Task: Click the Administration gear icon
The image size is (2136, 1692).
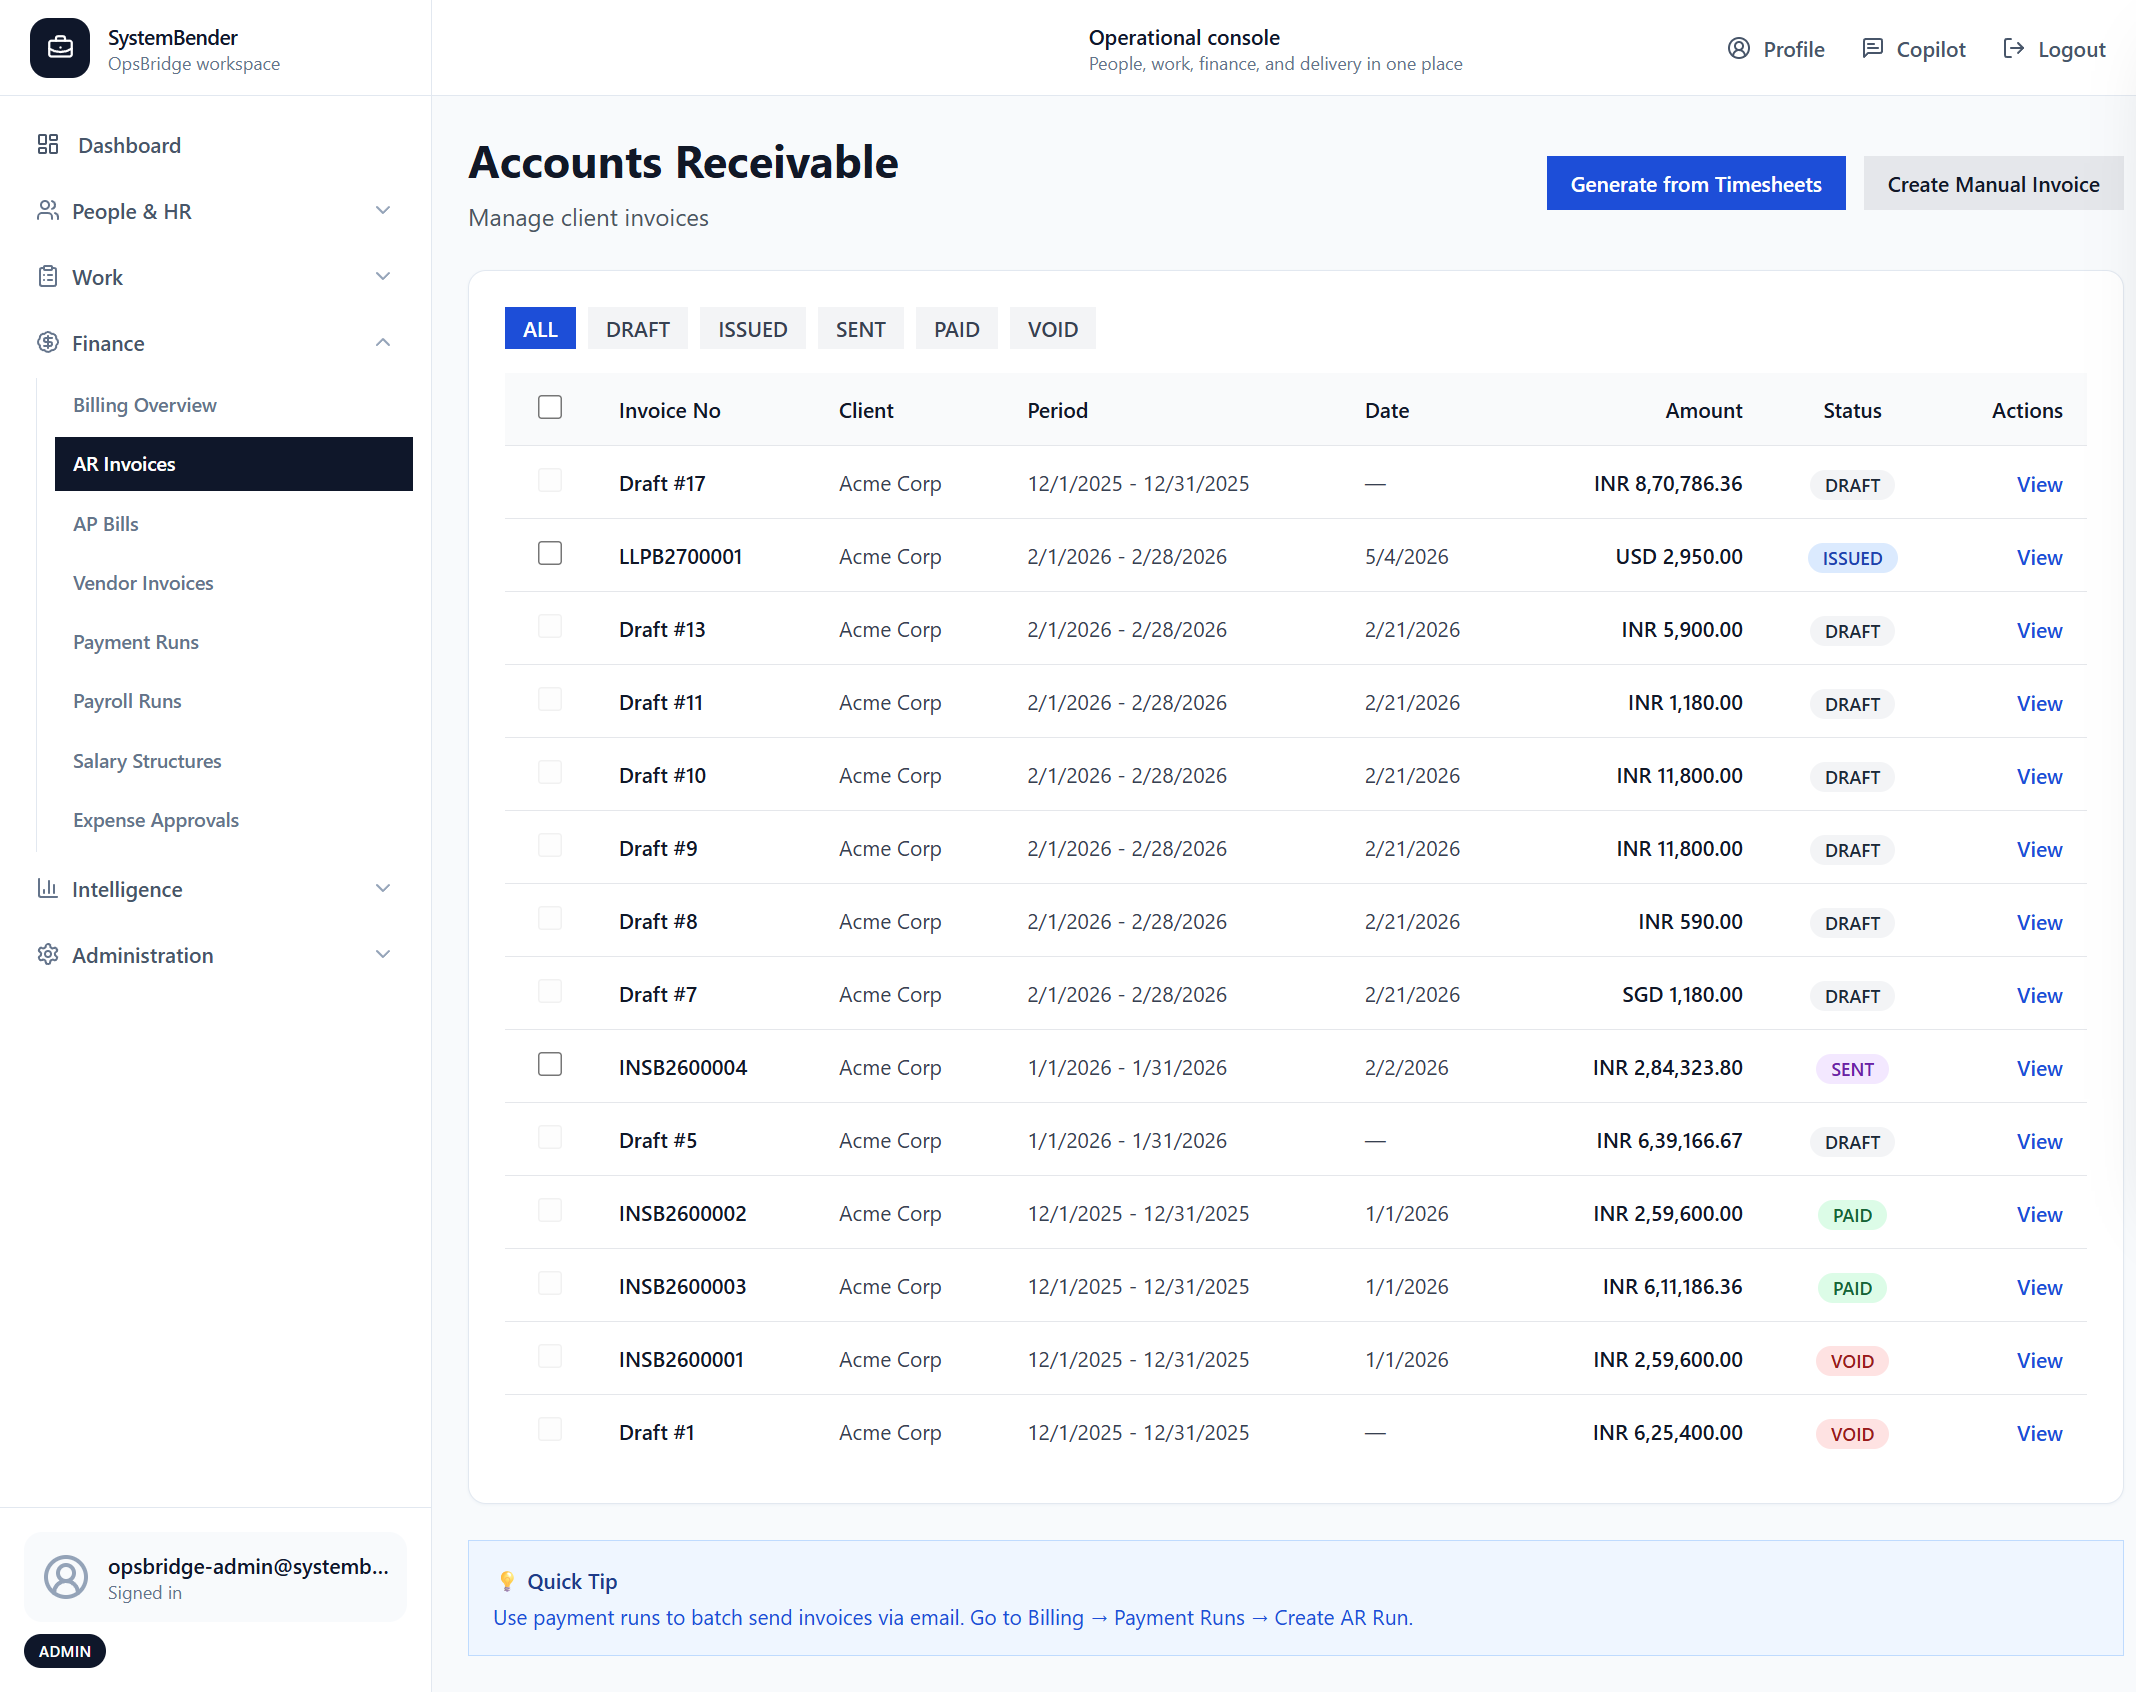Action: [48, 955]
